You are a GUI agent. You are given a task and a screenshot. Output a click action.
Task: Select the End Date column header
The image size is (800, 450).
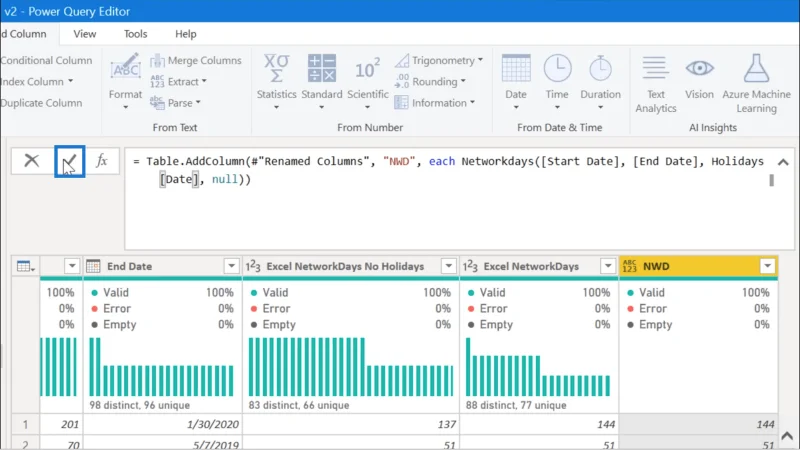coord(163,266)
